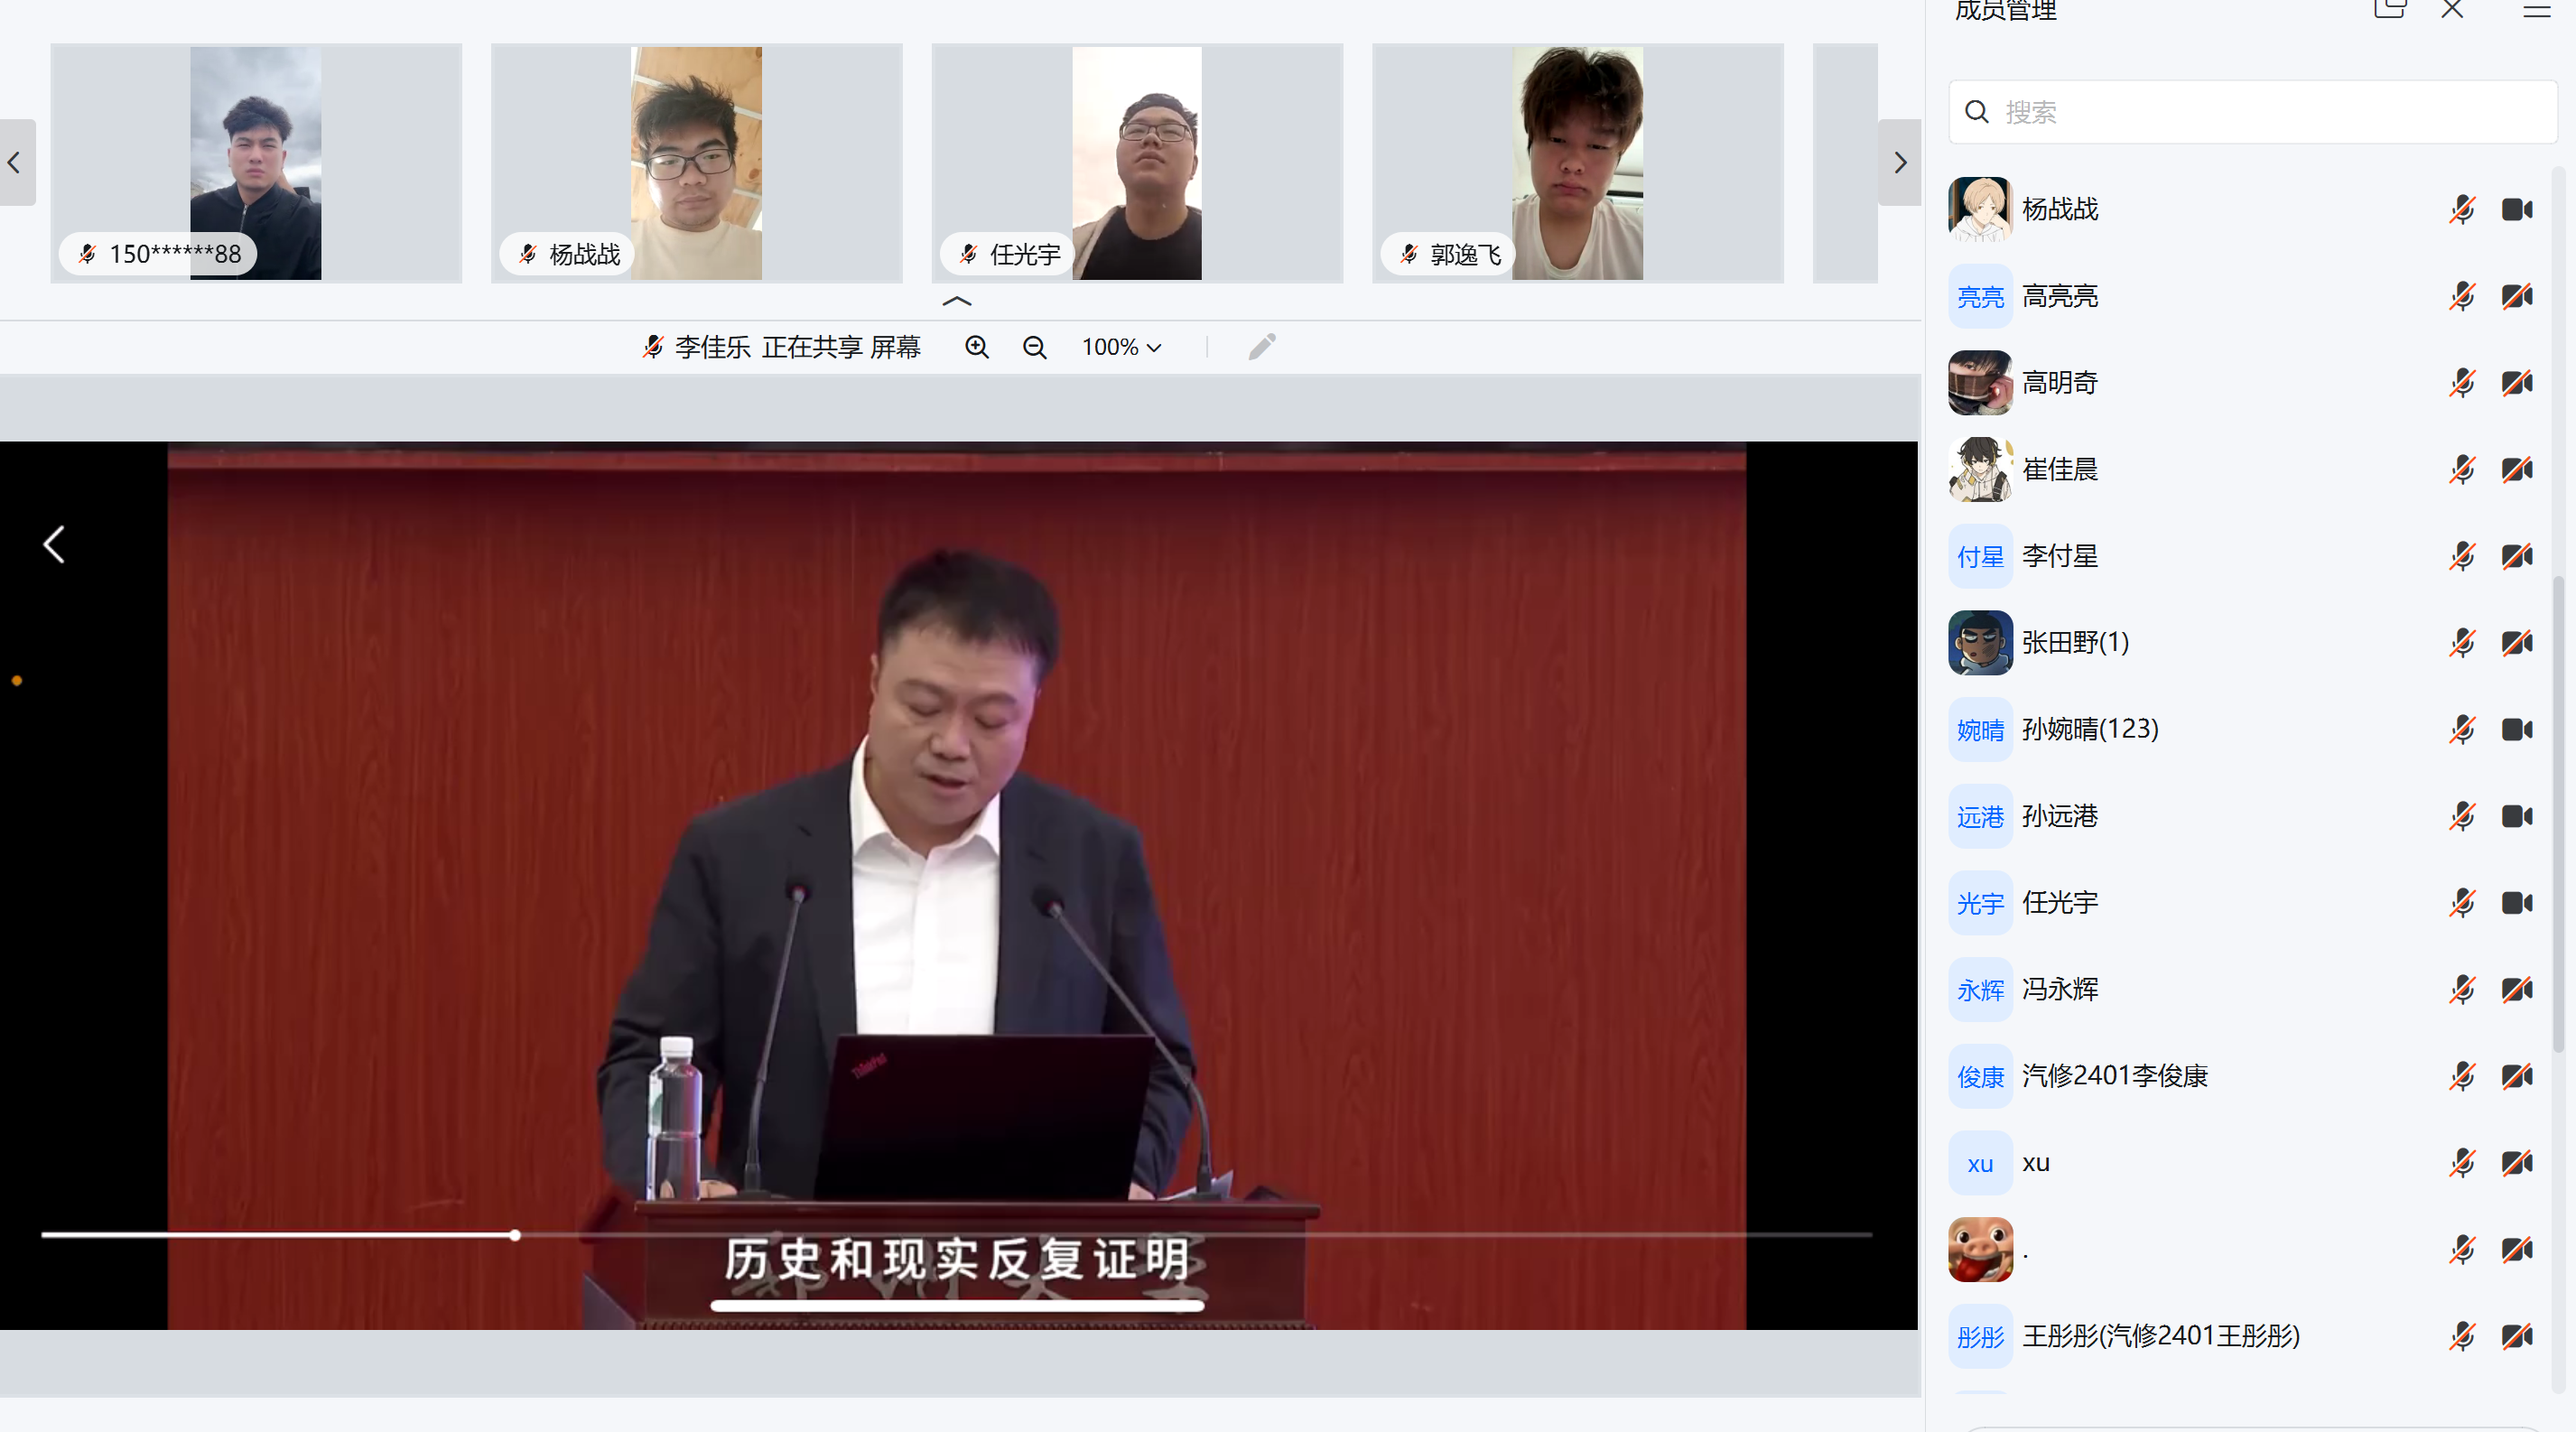Click the muted mic icon for 张田野(1)

click(2462, 643)
